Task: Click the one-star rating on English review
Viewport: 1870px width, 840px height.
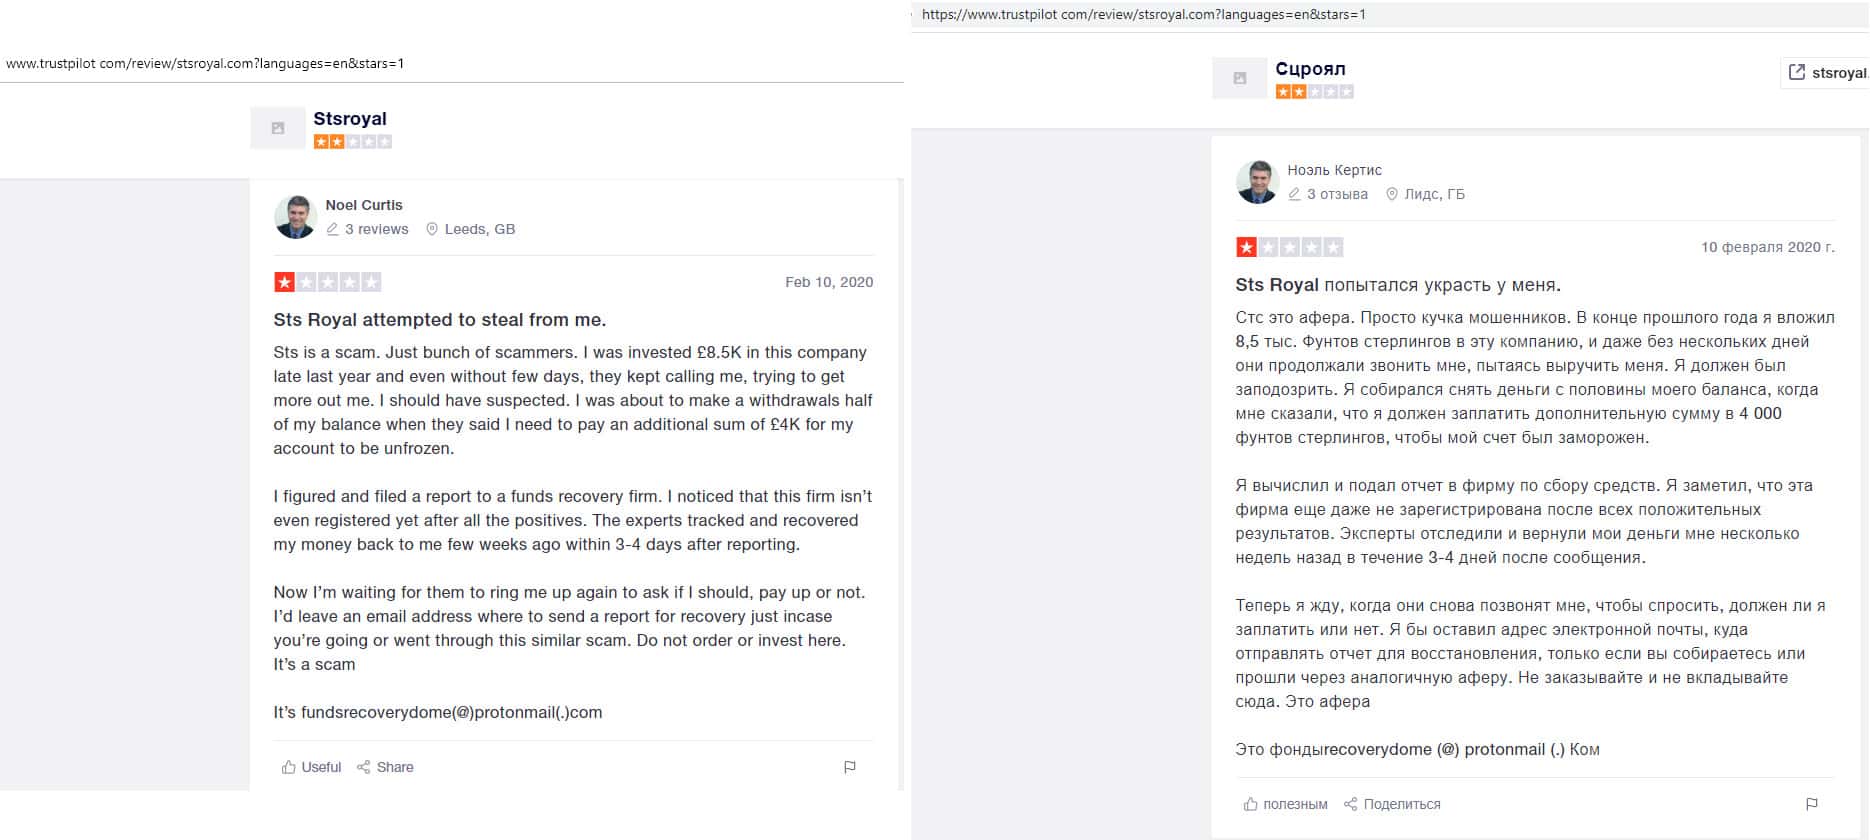Action: click(285, 282)
